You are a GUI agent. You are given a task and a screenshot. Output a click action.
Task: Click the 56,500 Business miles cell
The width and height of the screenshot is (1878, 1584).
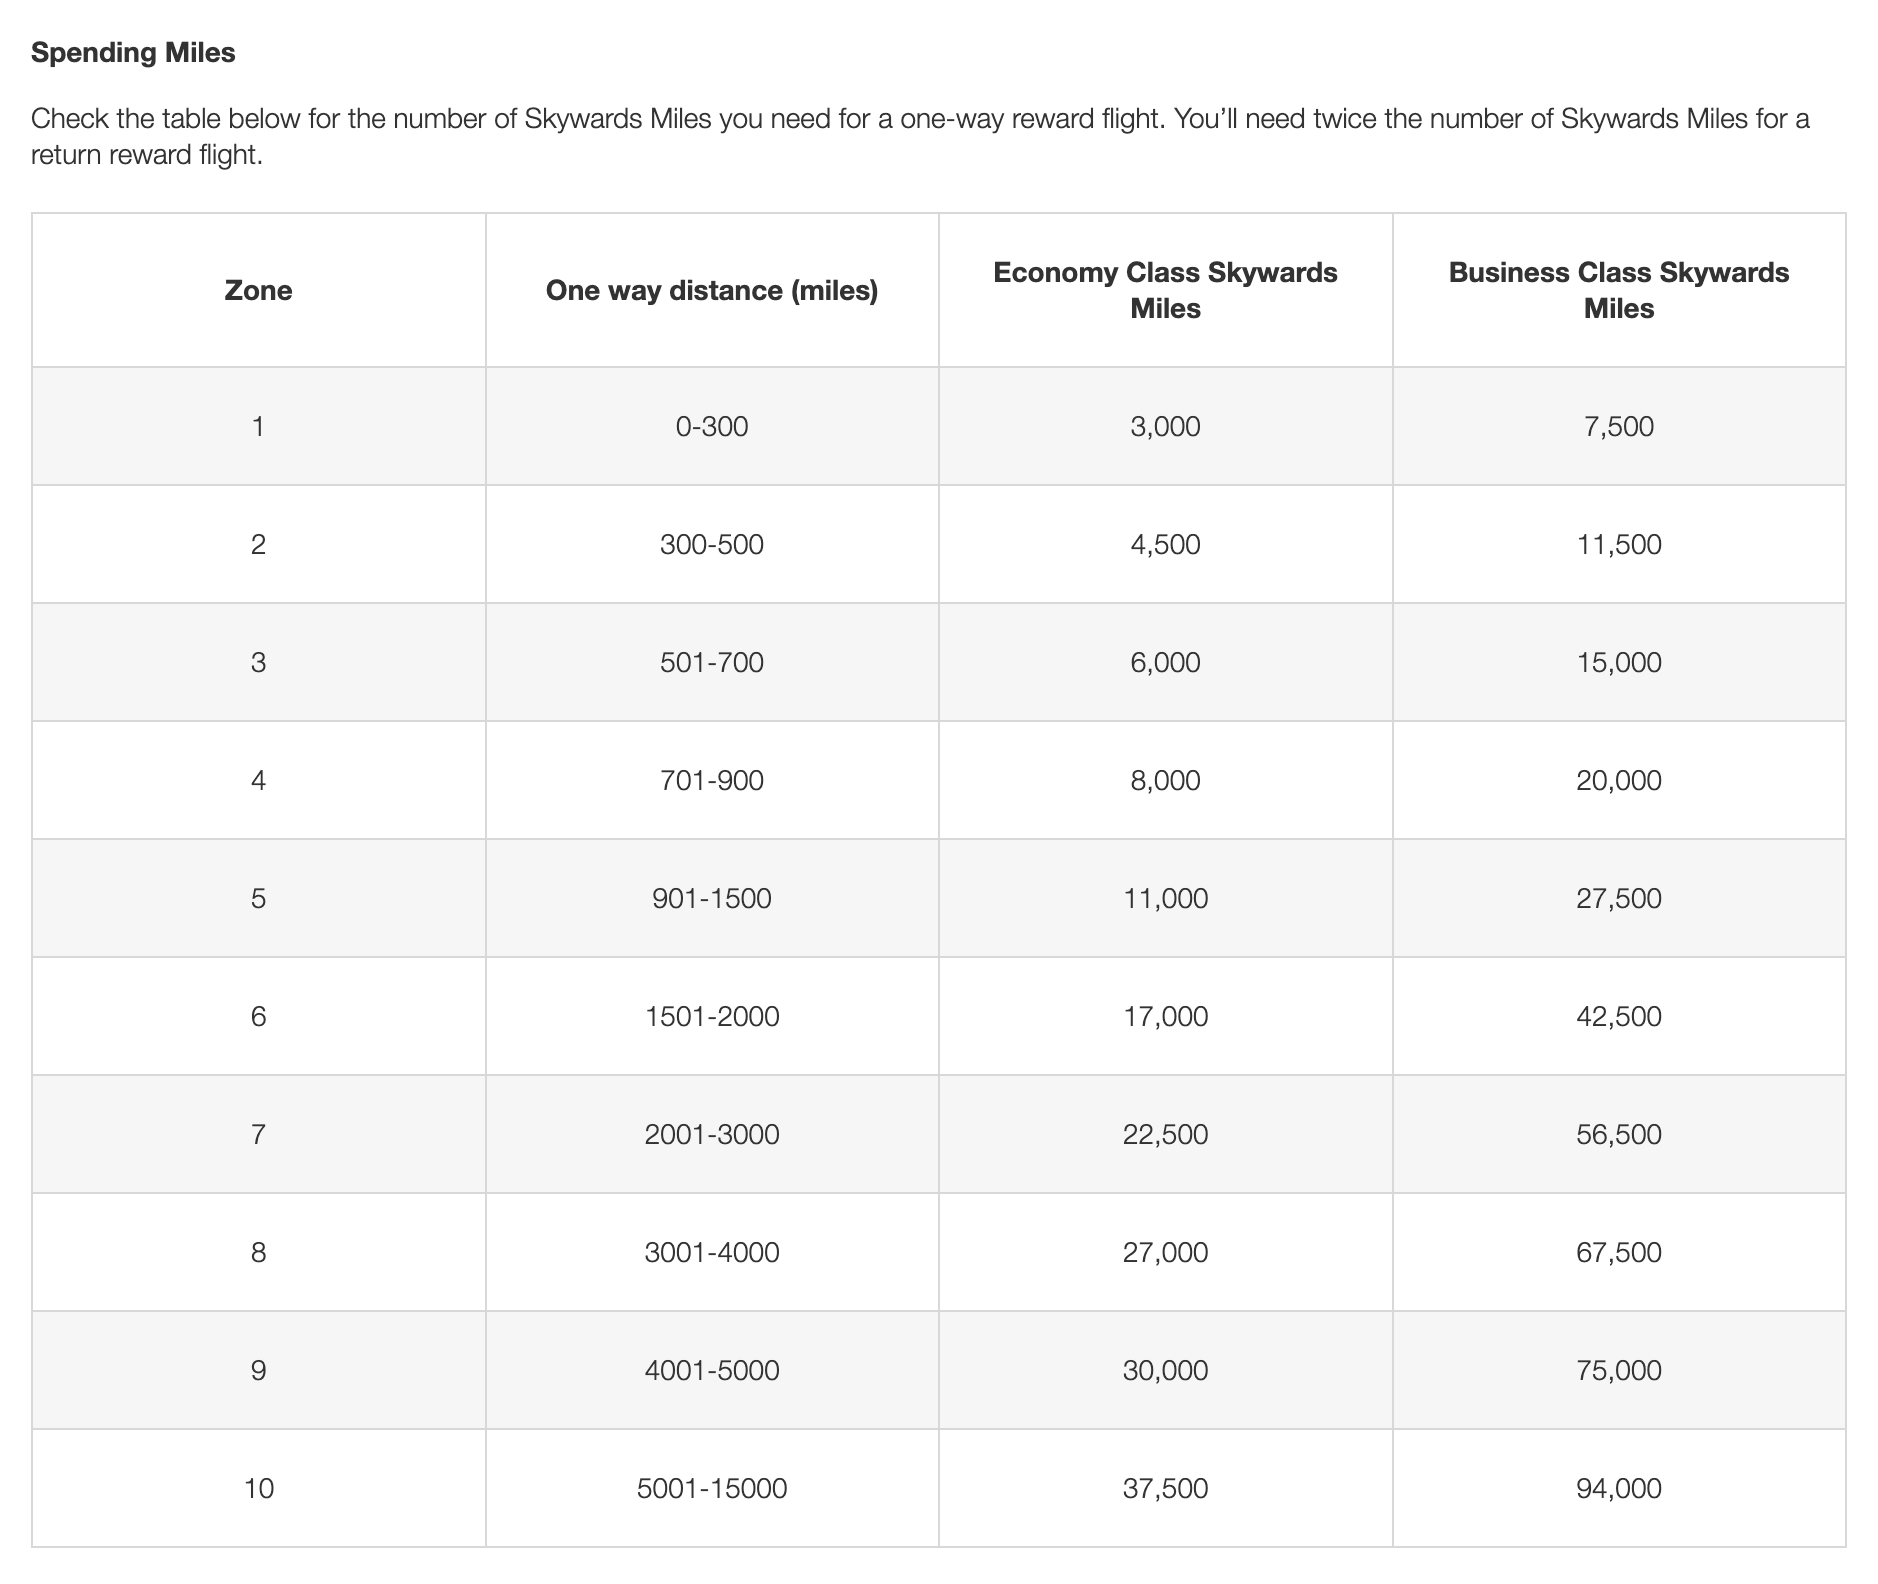pos(1620,1134)
